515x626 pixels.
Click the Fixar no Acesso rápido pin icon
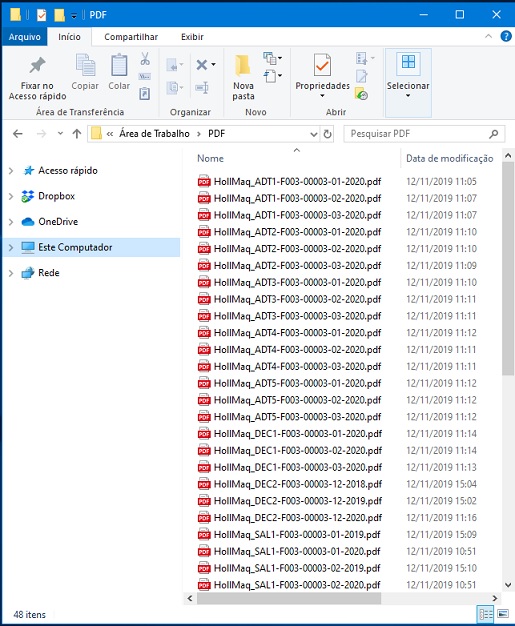coord(38,65)
